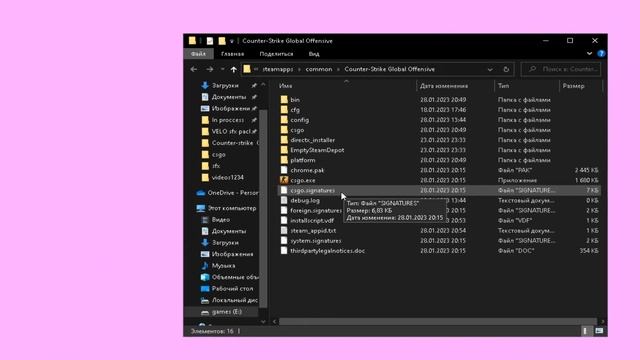The height and width of the screenshot is (360, 640).
Task: Select the csgo.signatures file
Action: click(x=439, y=190)
